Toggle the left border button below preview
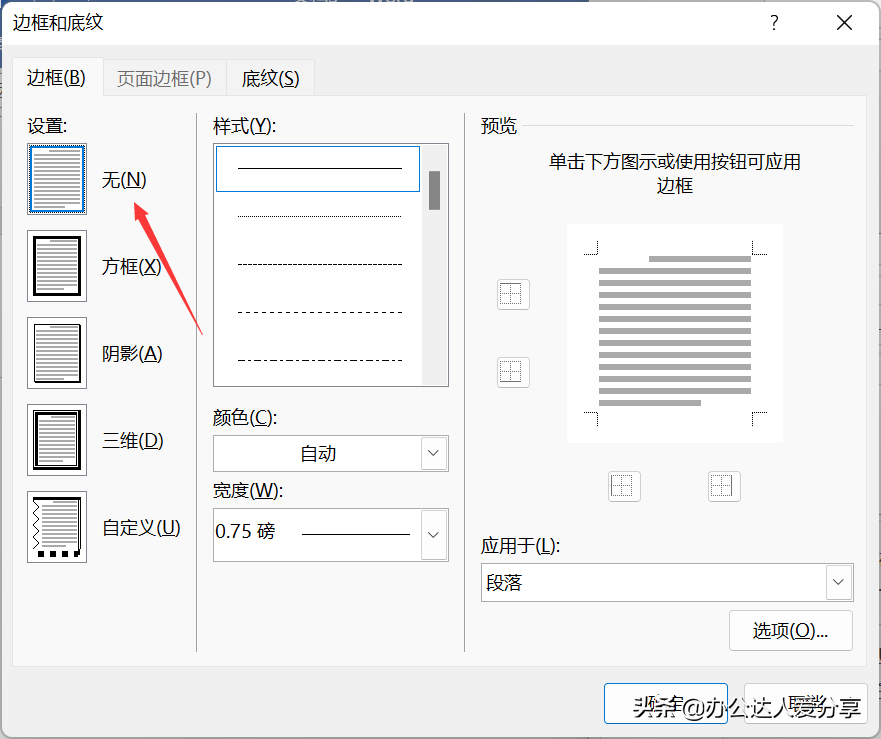Image resolution: width=881 pixels, height=739 pixels. (623, 486)
